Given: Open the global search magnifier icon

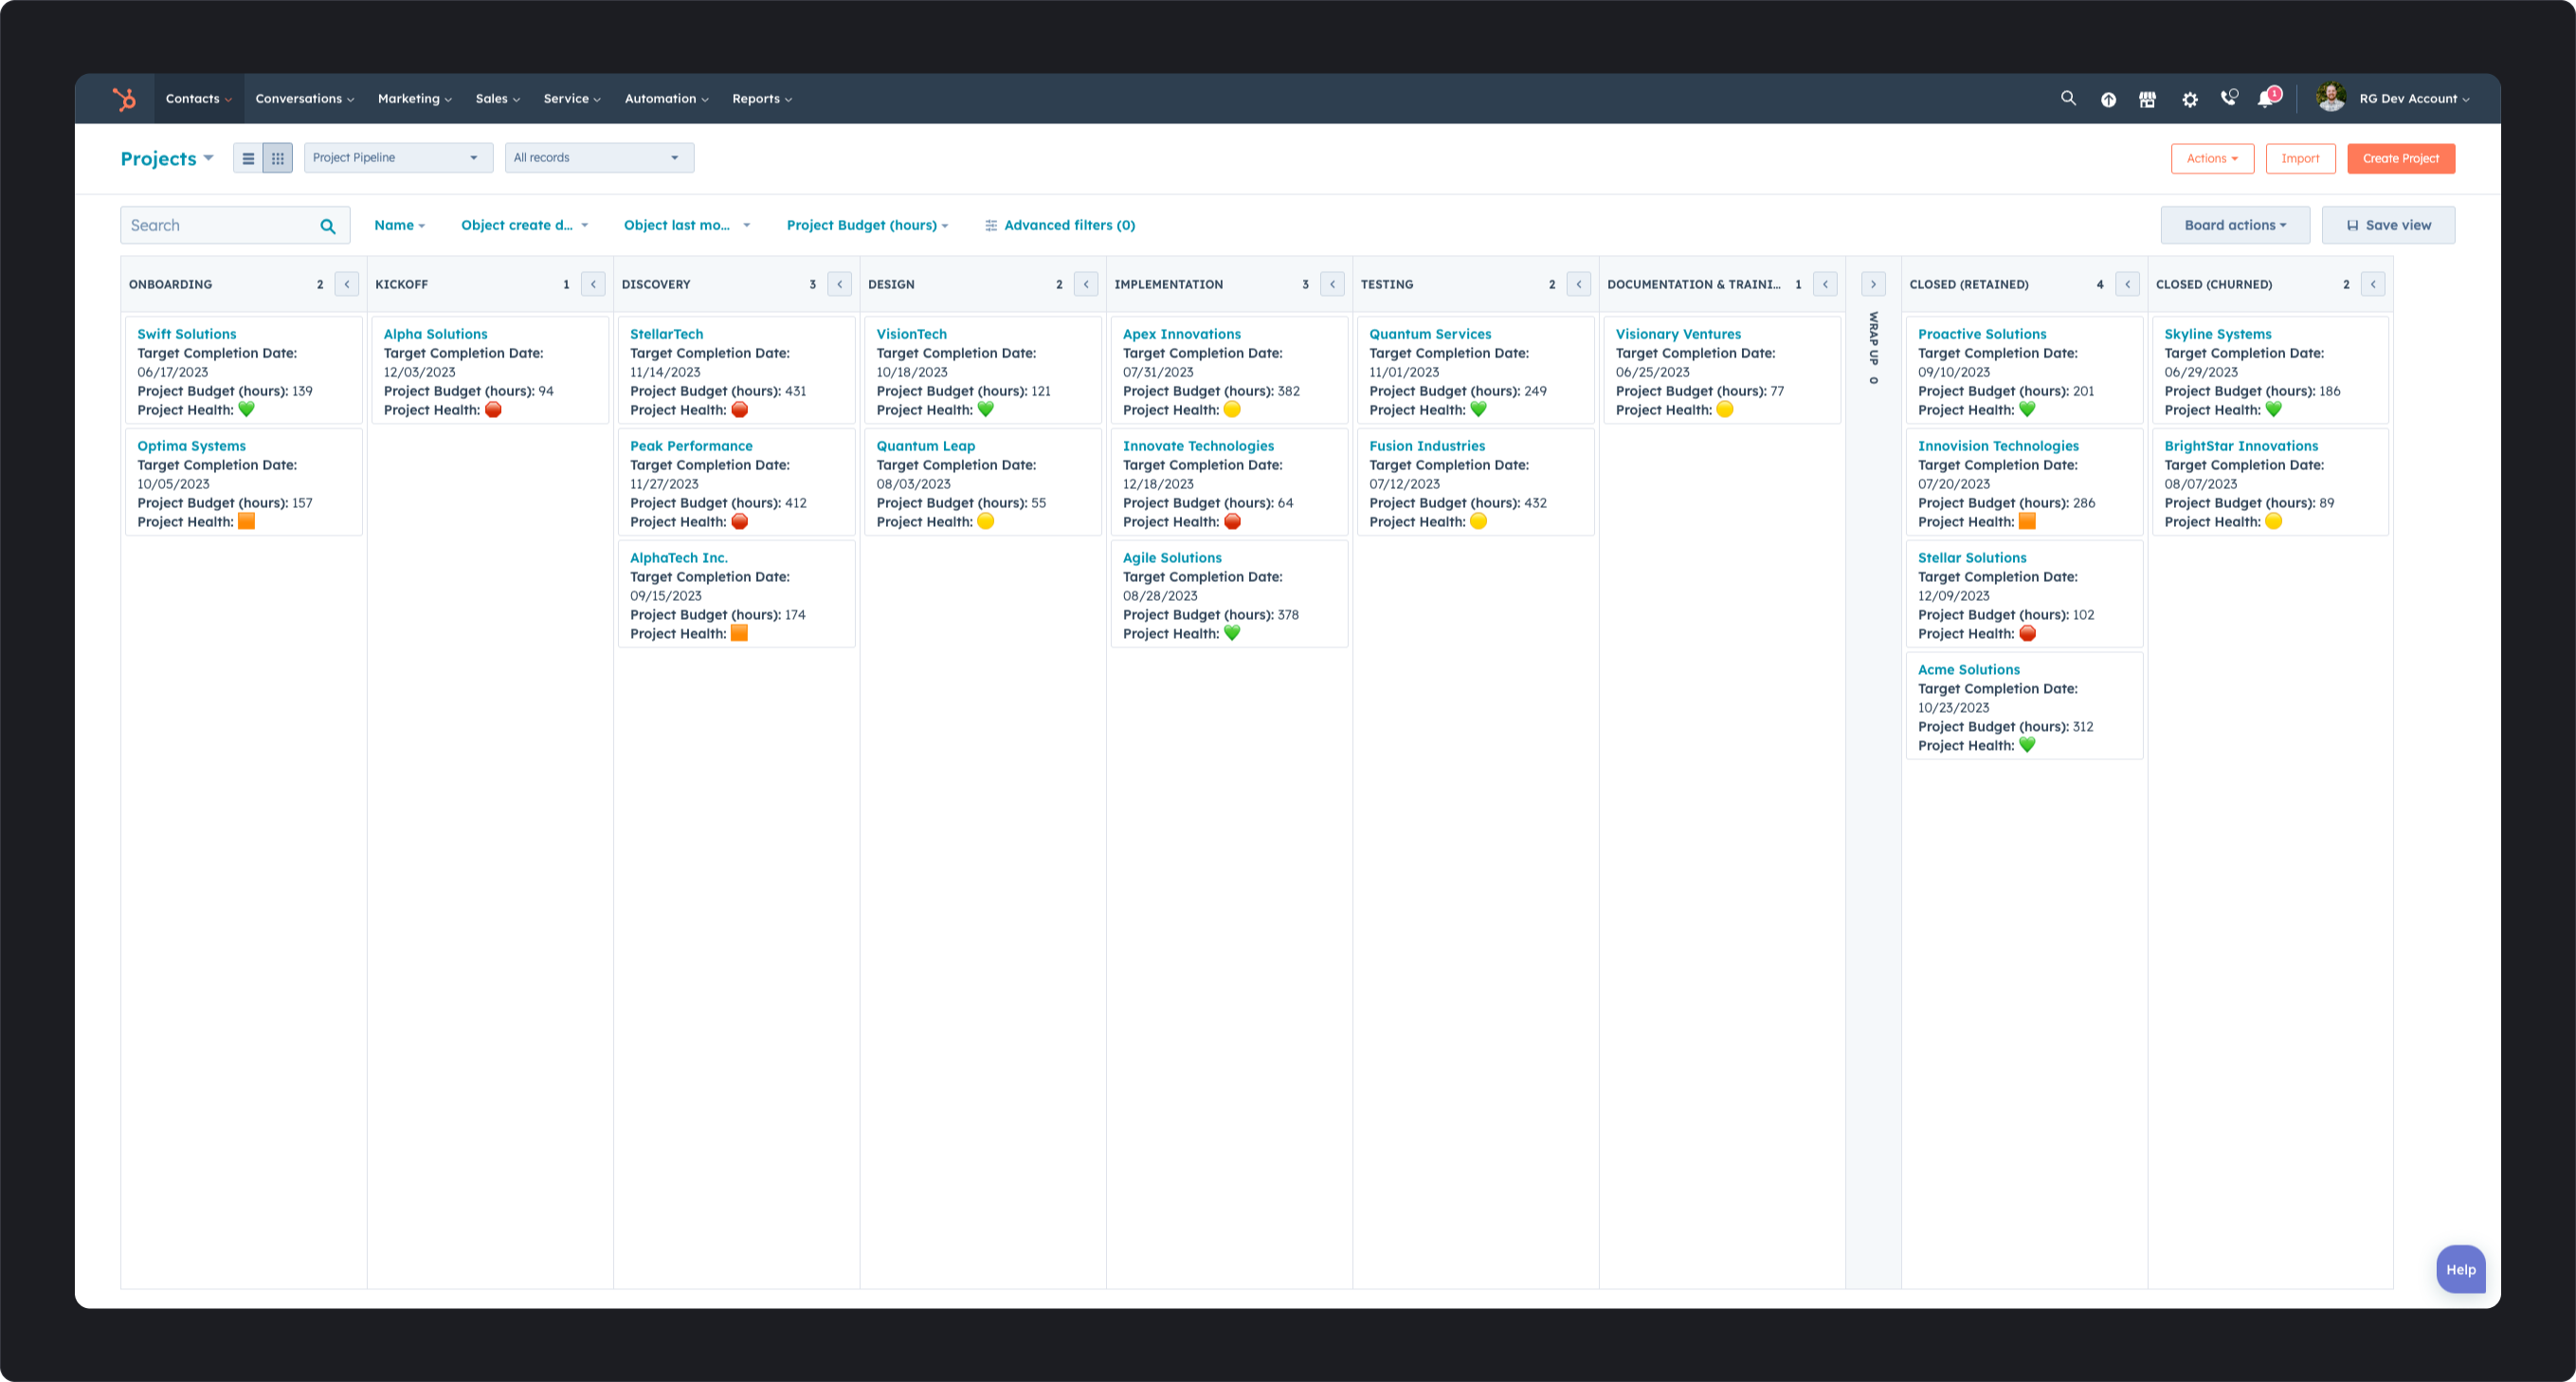Looking at the screenshot, I should click(x=2067, y=98).
